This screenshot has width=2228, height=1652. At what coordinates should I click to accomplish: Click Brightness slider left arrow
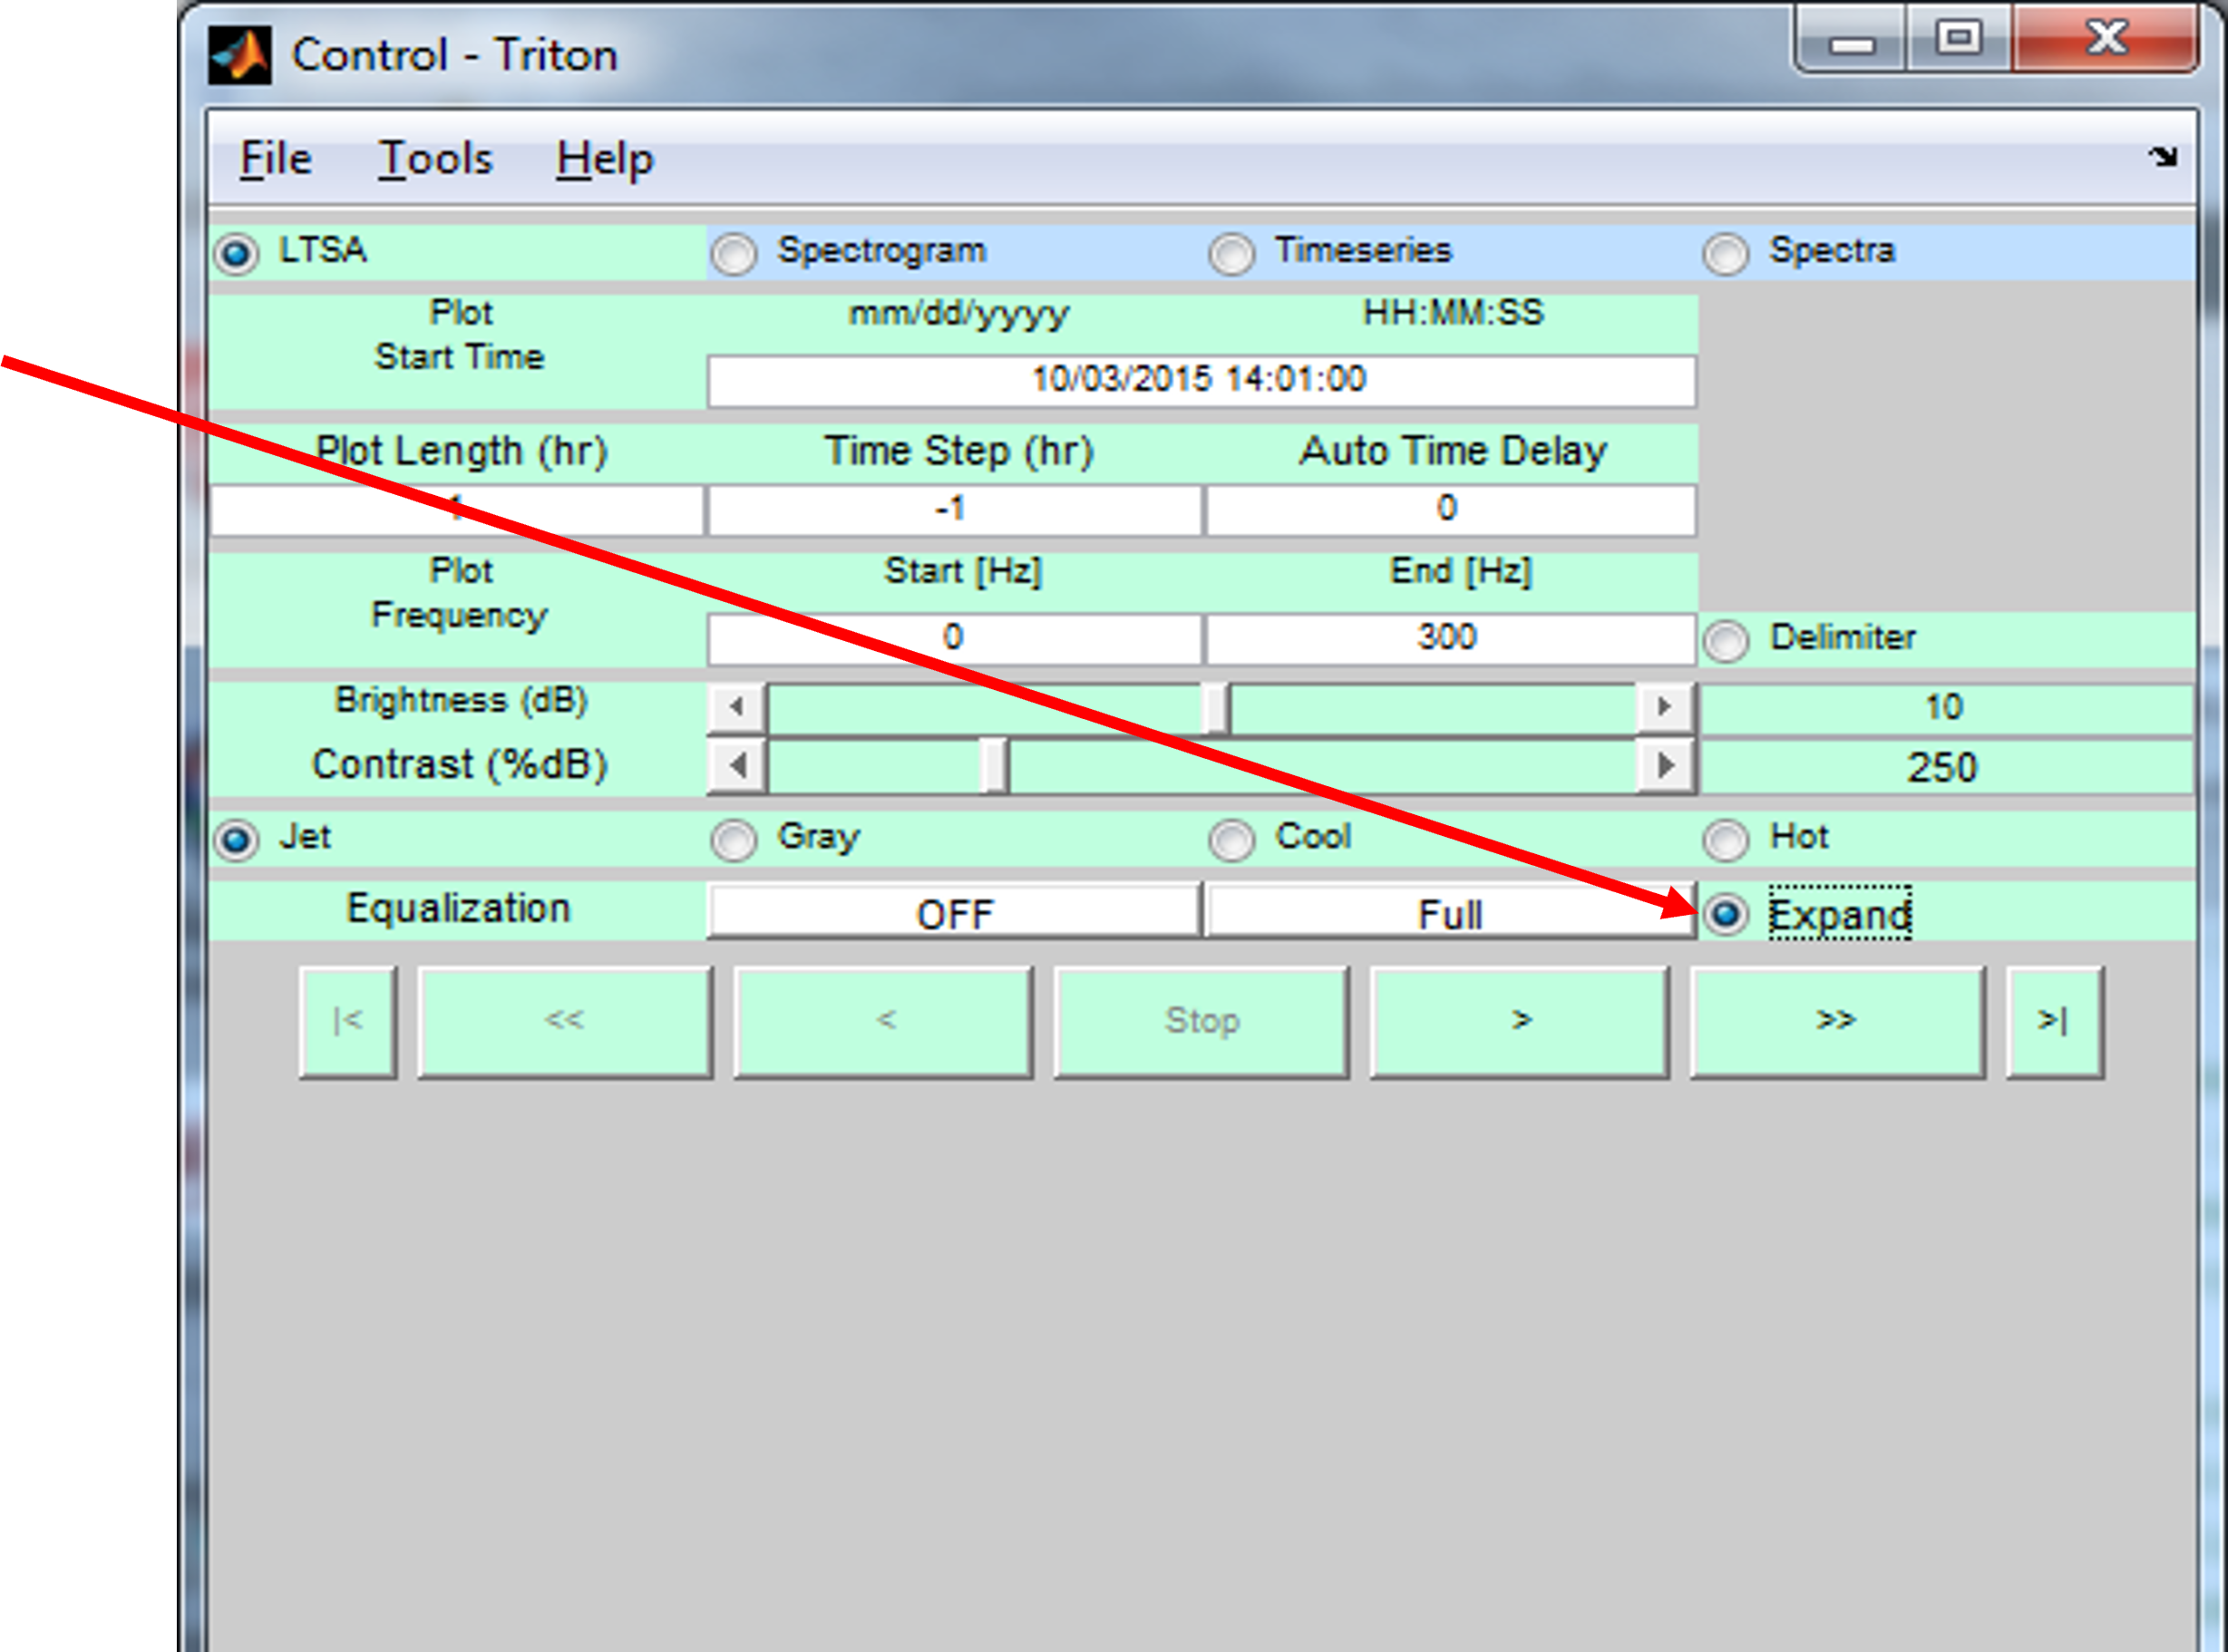[738, 707]
